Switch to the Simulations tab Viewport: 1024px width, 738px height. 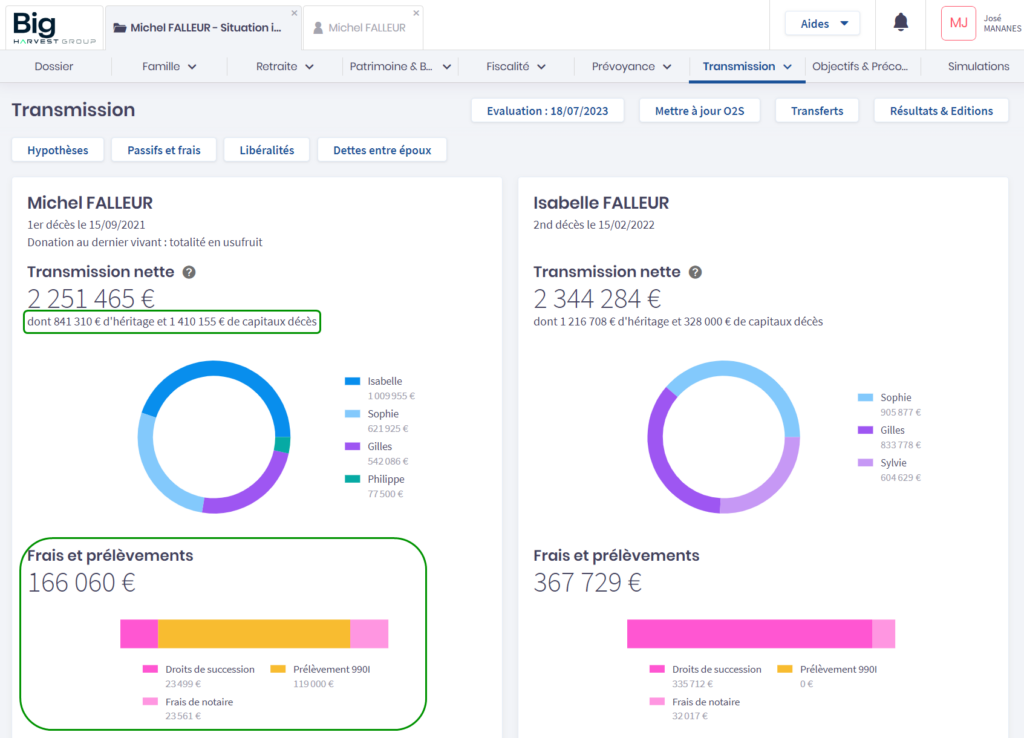point(978,67)
